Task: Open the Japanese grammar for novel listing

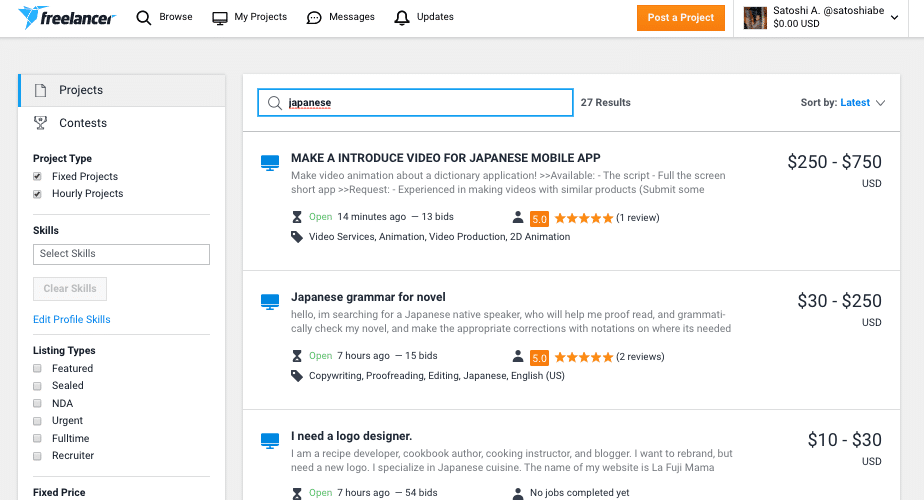Action: pos(368,297)
